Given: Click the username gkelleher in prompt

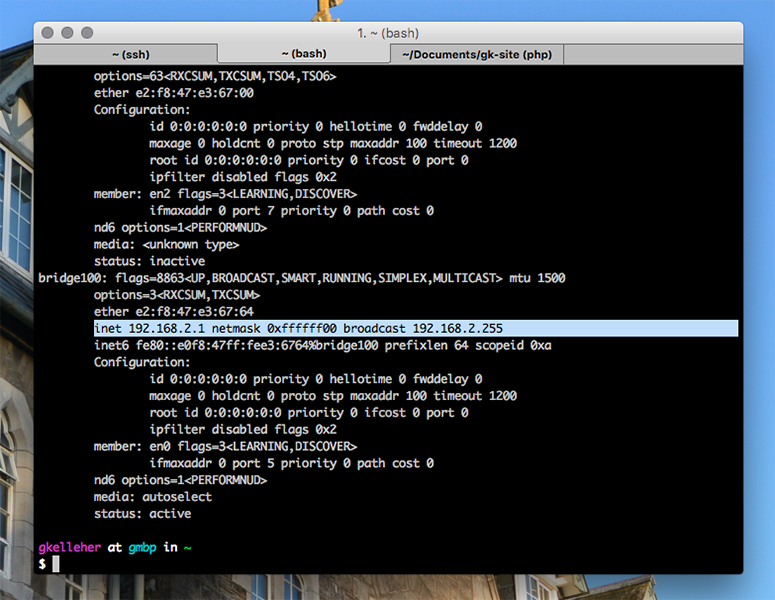Looking at the screenshot, I should point(70,547).
